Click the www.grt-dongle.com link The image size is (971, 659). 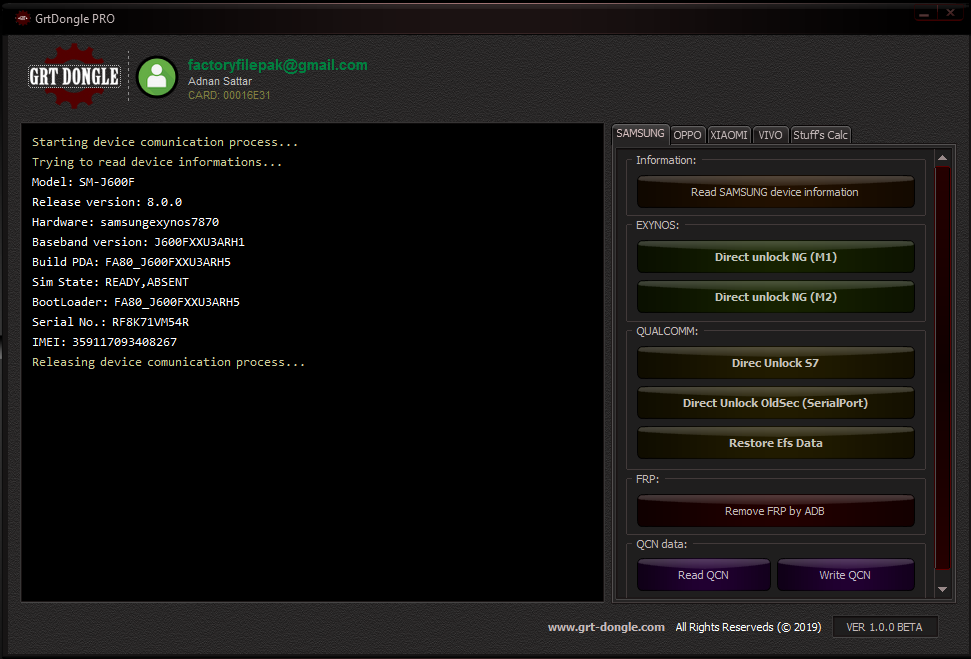[606, 627]
